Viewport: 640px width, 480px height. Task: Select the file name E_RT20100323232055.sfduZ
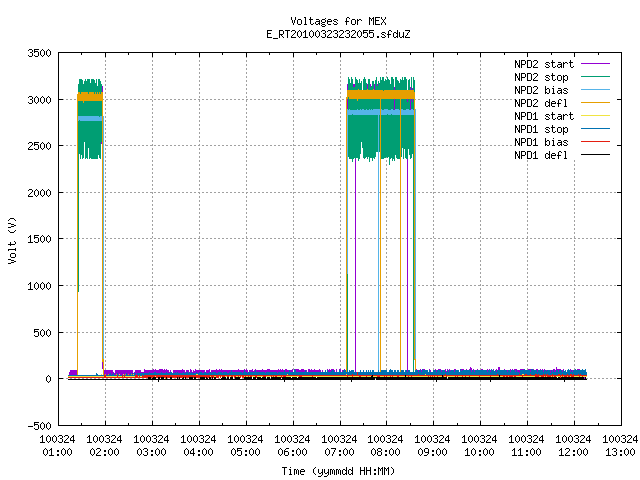pyautogui.click(x=338, y=34)
